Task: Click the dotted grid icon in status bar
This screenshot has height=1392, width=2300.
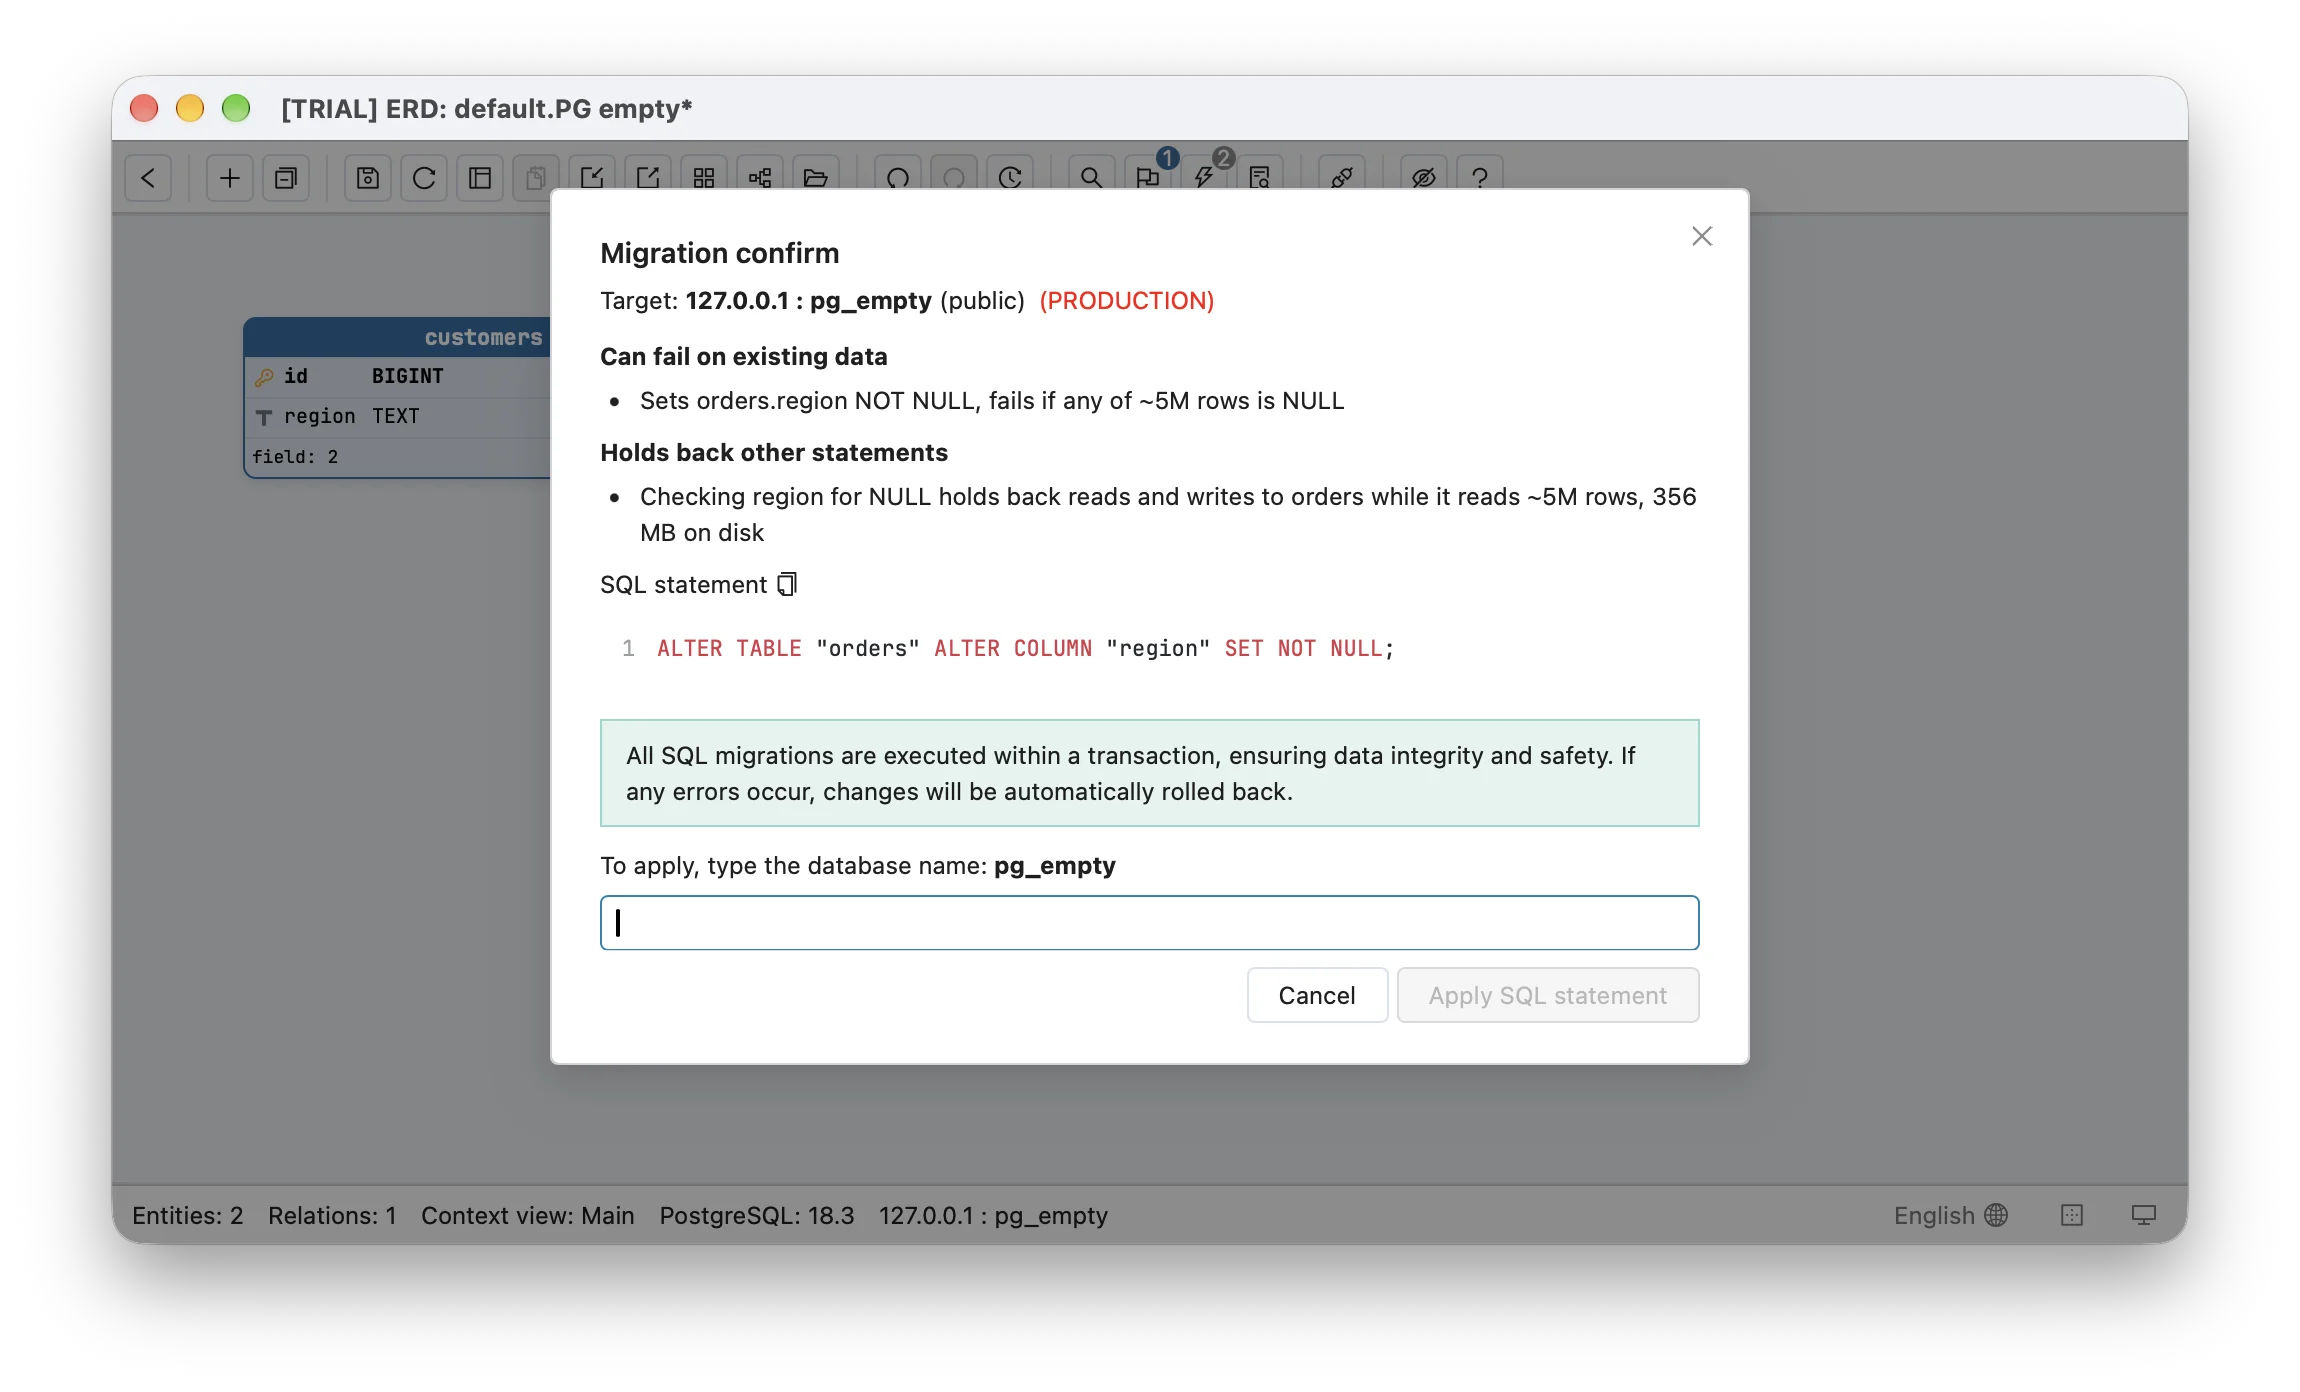Action: 2072,1215
